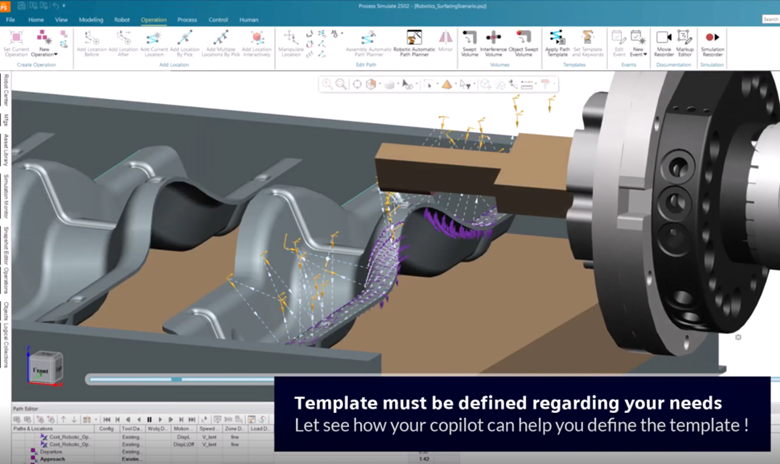Open the File menu
The width and height of the screenshot is (780, 464).
[x=11, y=19]
